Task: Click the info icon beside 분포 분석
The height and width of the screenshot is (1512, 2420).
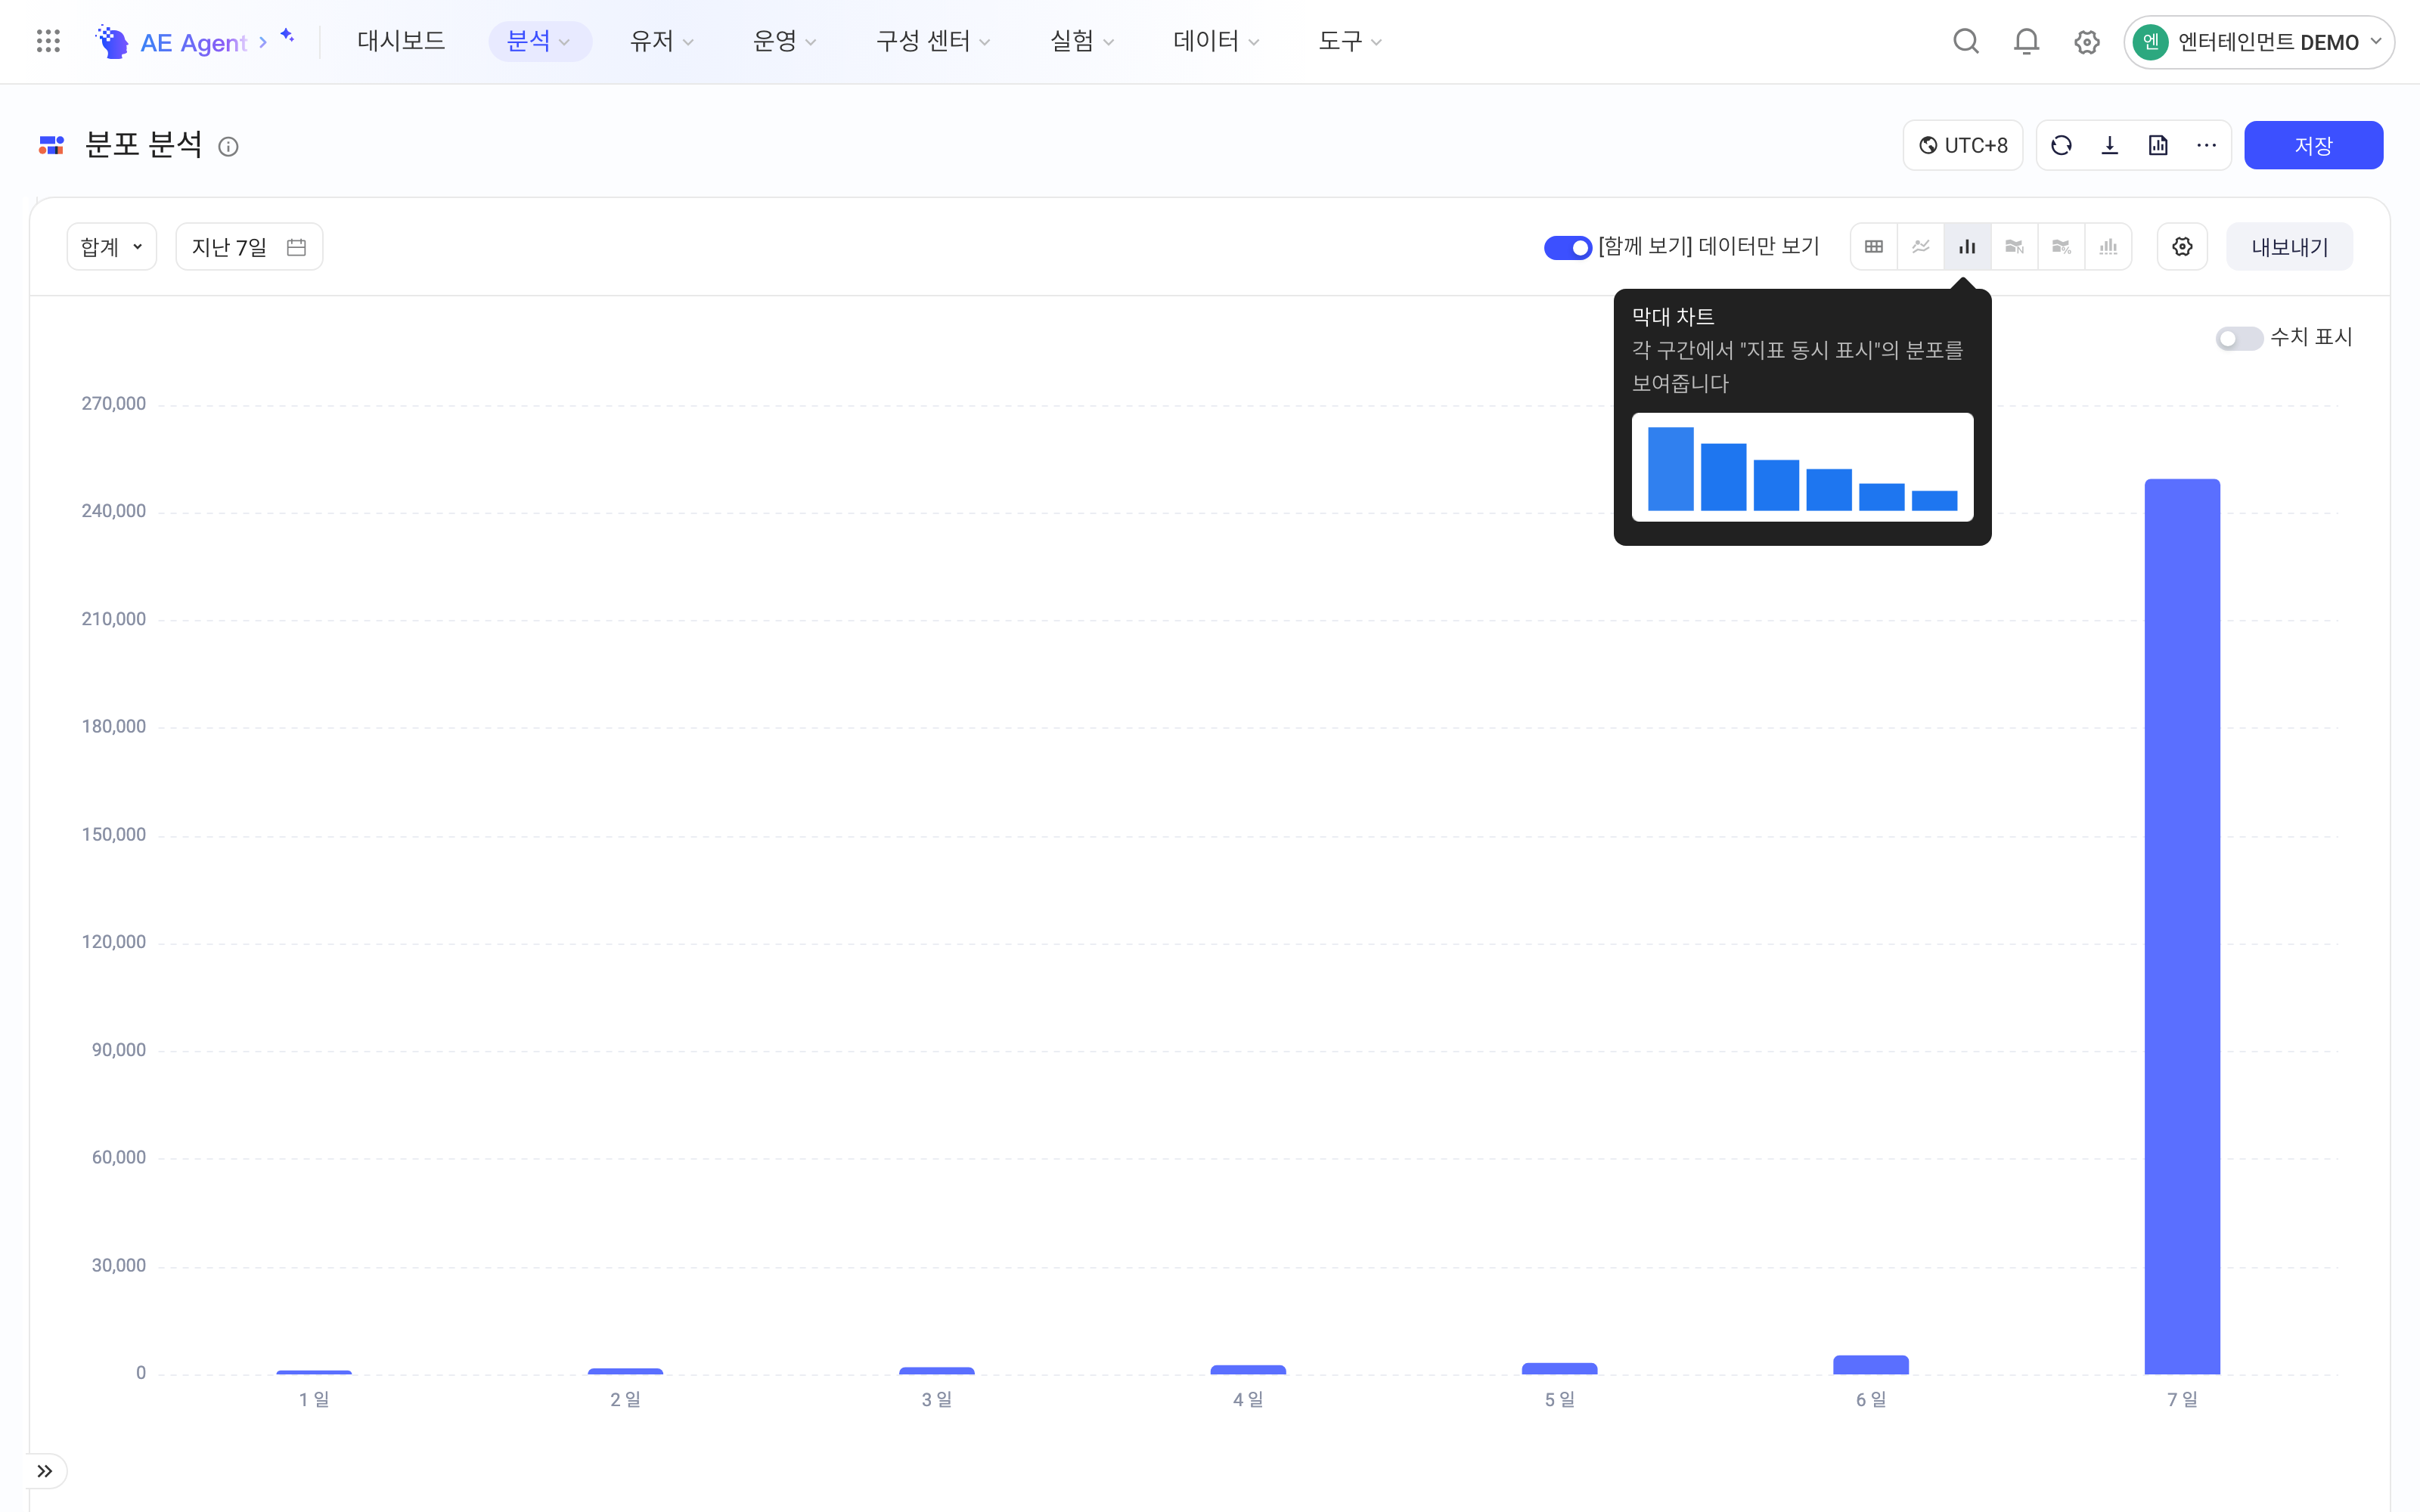Action: tap(228, 147)
